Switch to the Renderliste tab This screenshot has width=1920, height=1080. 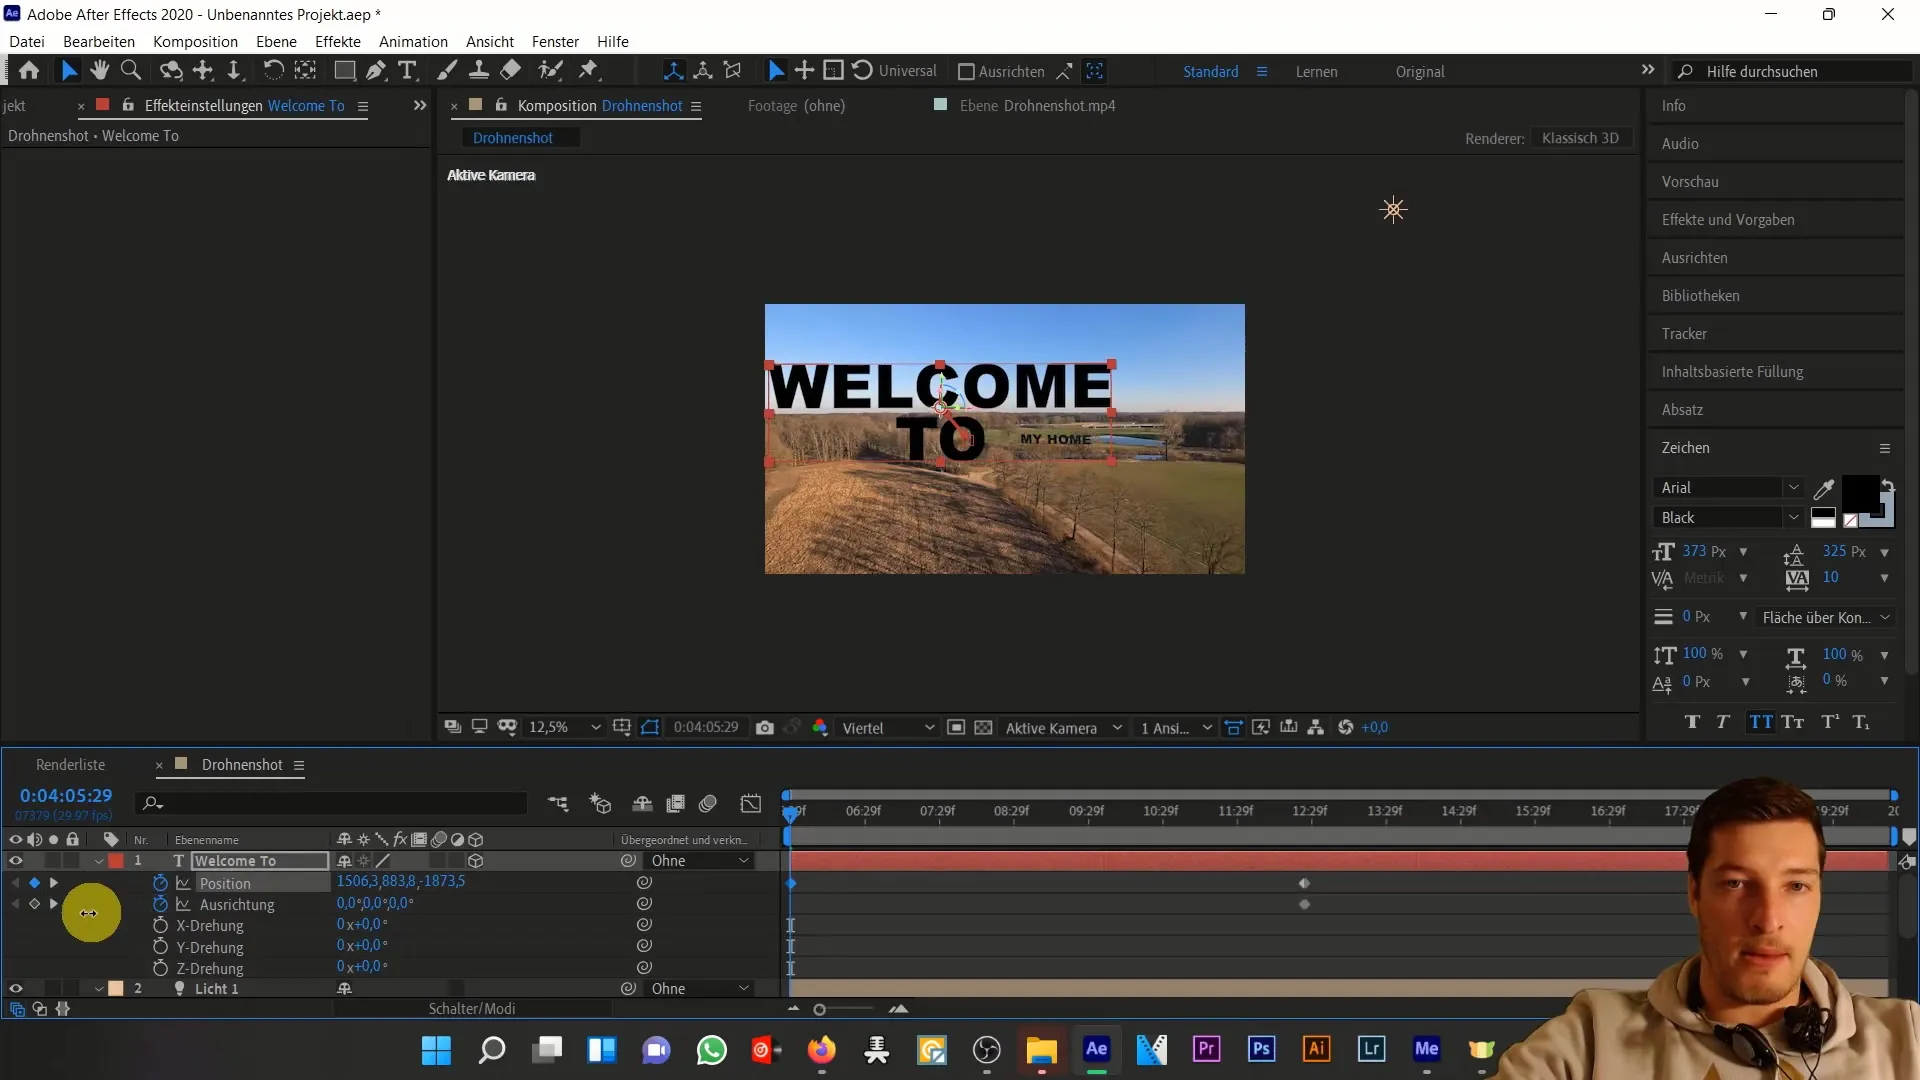70,765
